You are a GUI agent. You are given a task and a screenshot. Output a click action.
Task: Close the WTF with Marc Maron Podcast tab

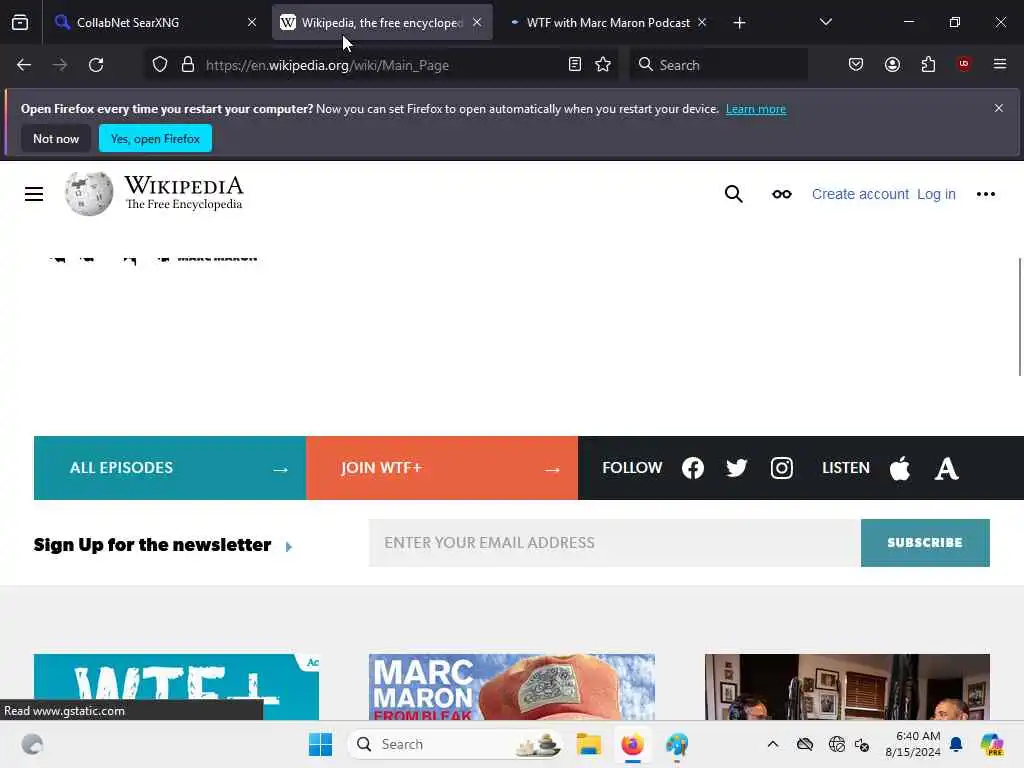tap(702, 22)
